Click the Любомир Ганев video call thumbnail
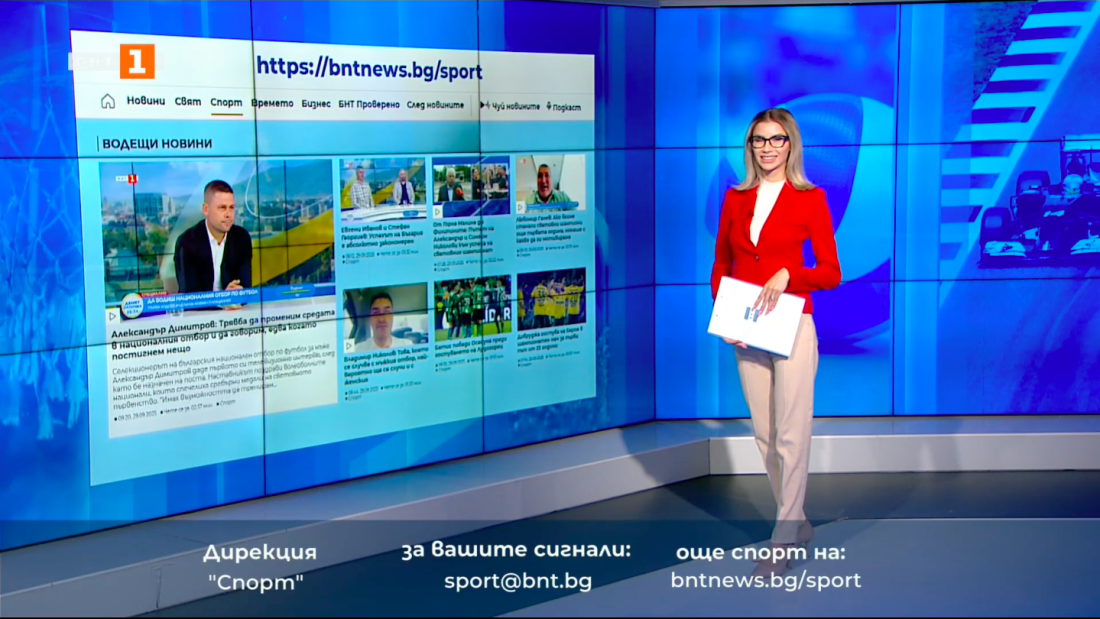The width and height of the screenshot is (1100, 619). tap(550, 184)
